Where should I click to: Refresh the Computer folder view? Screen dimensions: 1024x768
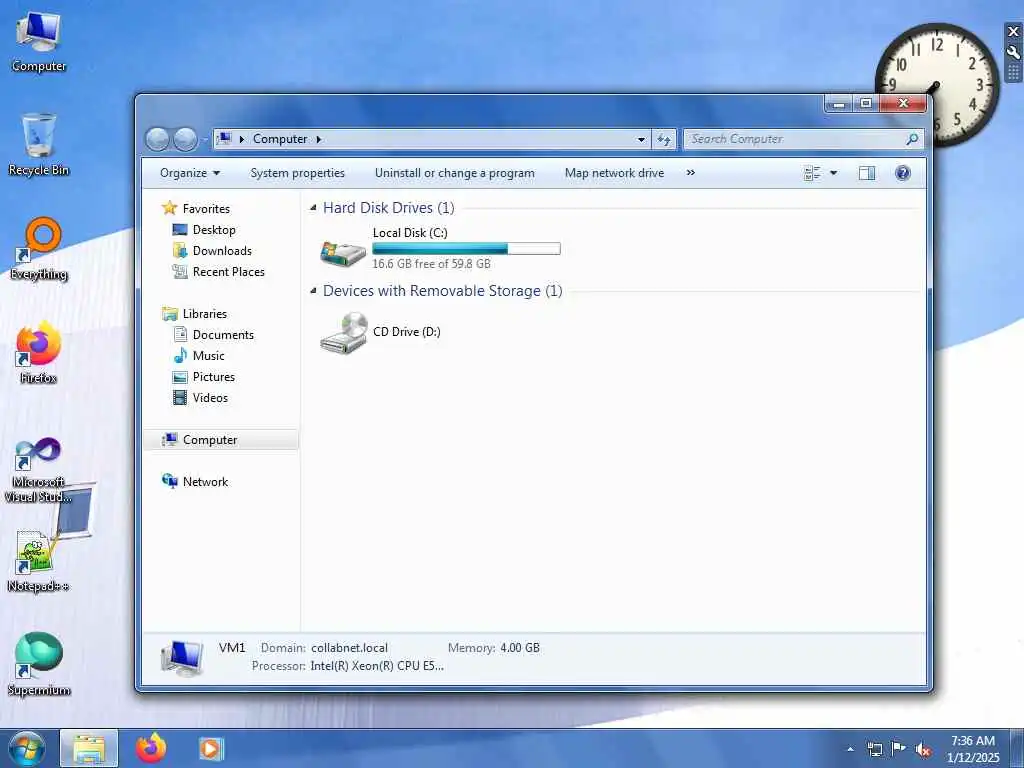(664, 139)
